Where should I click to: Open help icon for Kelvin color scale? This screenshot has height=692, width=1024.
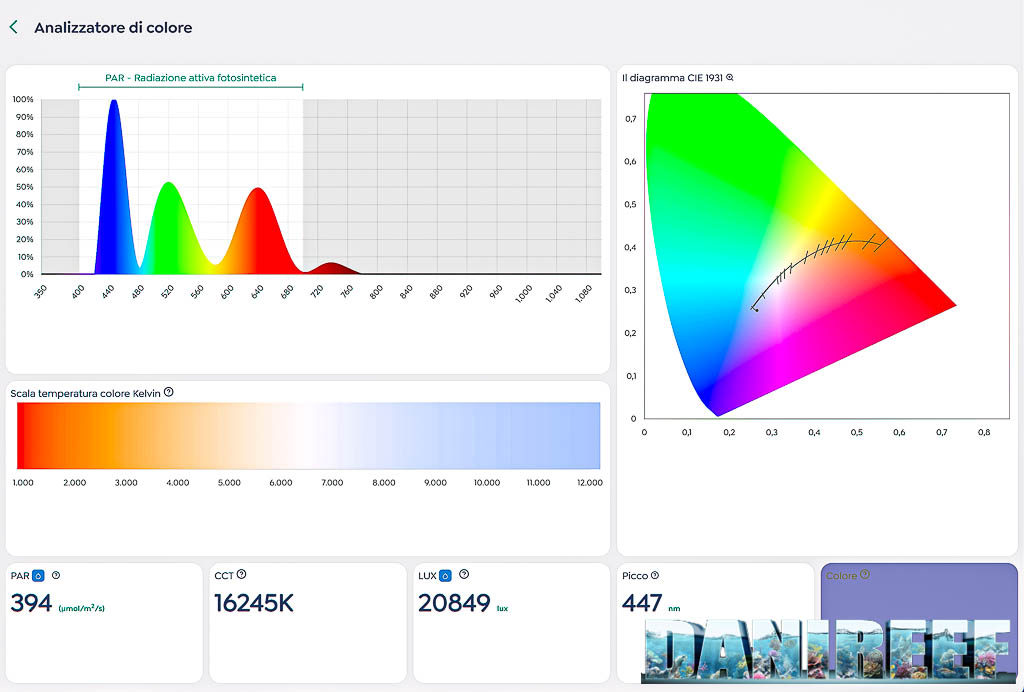click(x=168, y=393)
